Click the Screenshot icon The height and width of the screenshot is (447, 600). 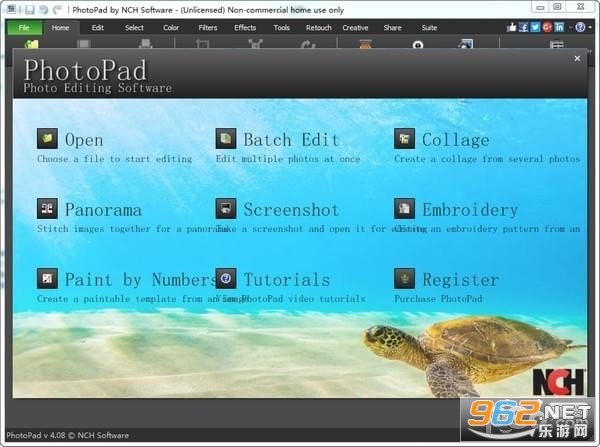click(226, 209)
